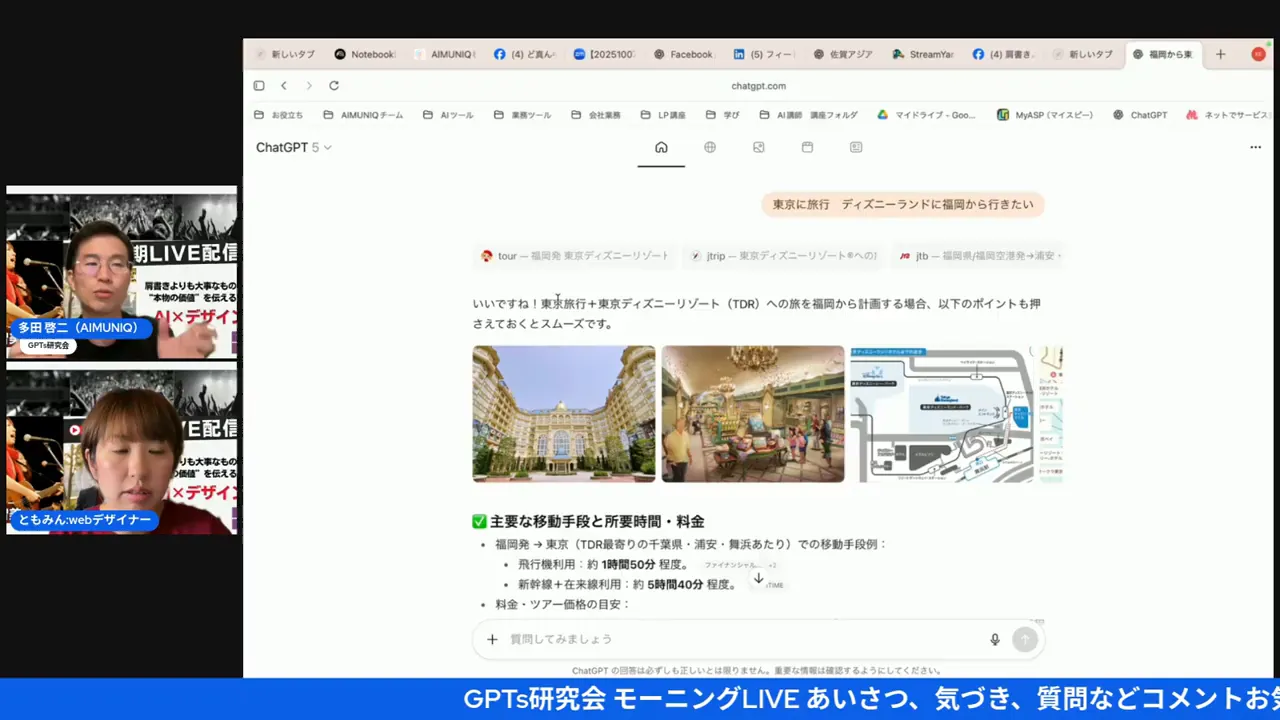Click the message input field

click(740, 639)
